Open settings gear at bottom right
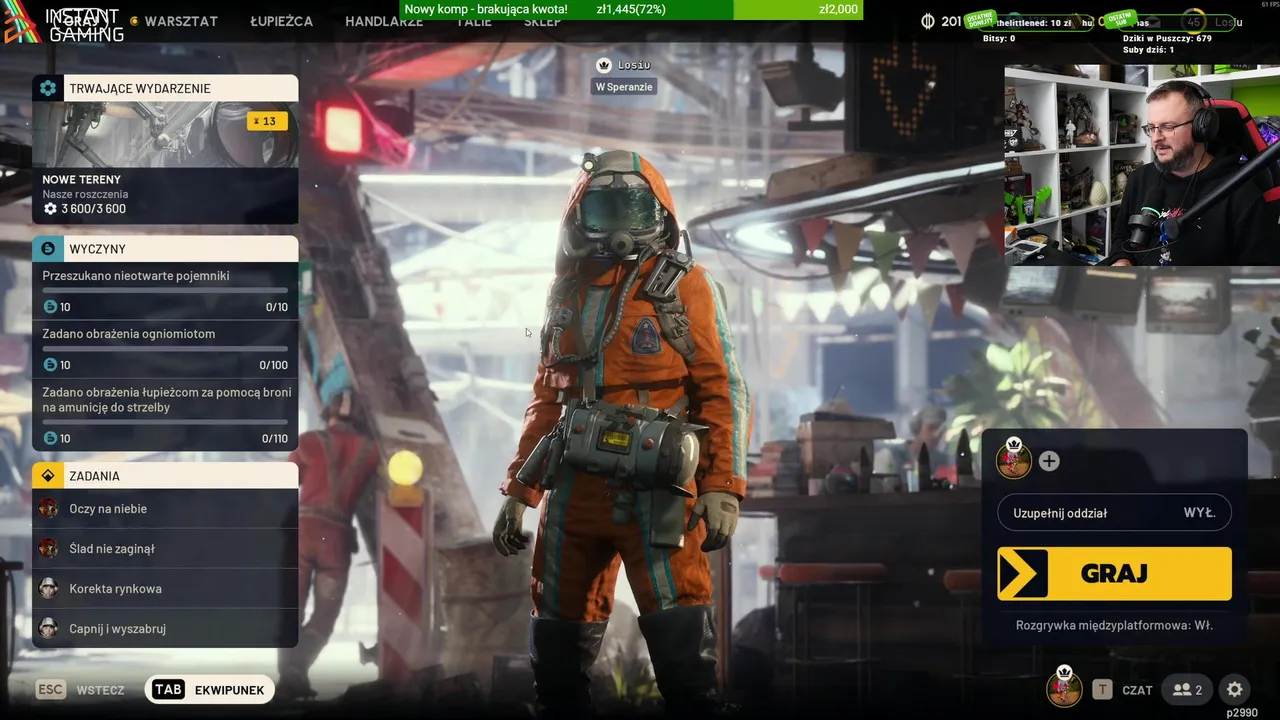The height and width of the screenshot is (720, 1280). 1235,689
